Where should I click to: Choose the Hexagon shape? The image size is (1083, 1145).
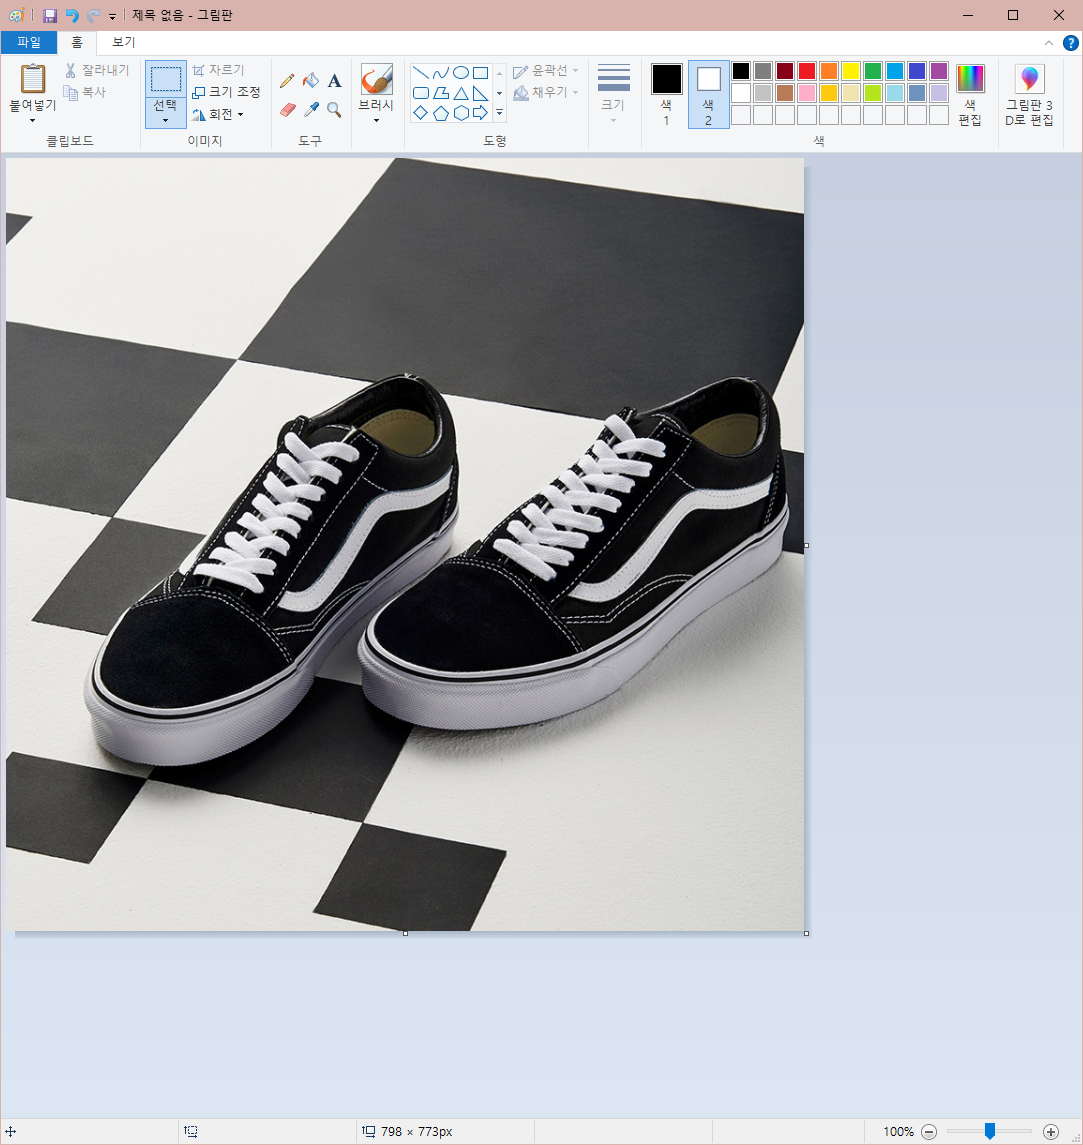pyautogui.click(x=461, y=112)
